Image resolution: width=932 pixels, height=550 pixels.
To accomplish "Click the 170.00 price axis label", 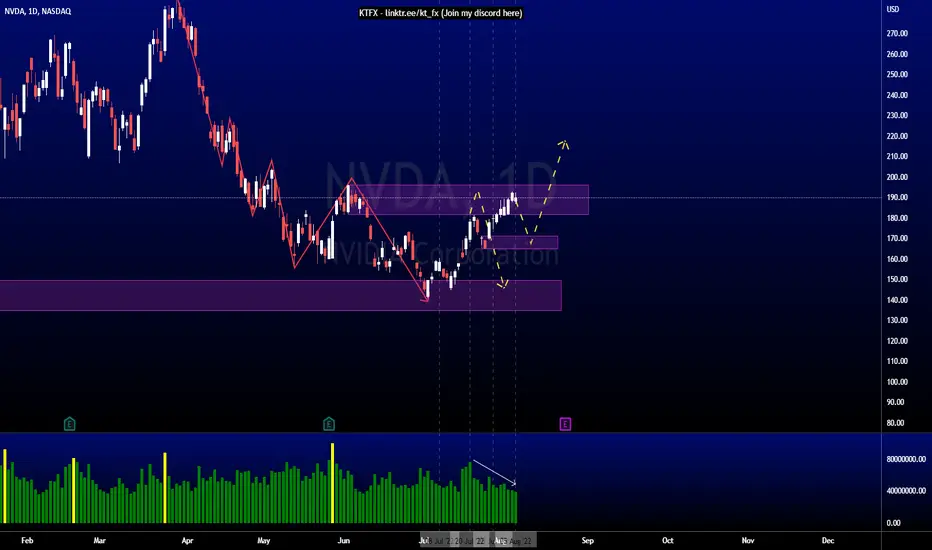I will click(897, 238).
